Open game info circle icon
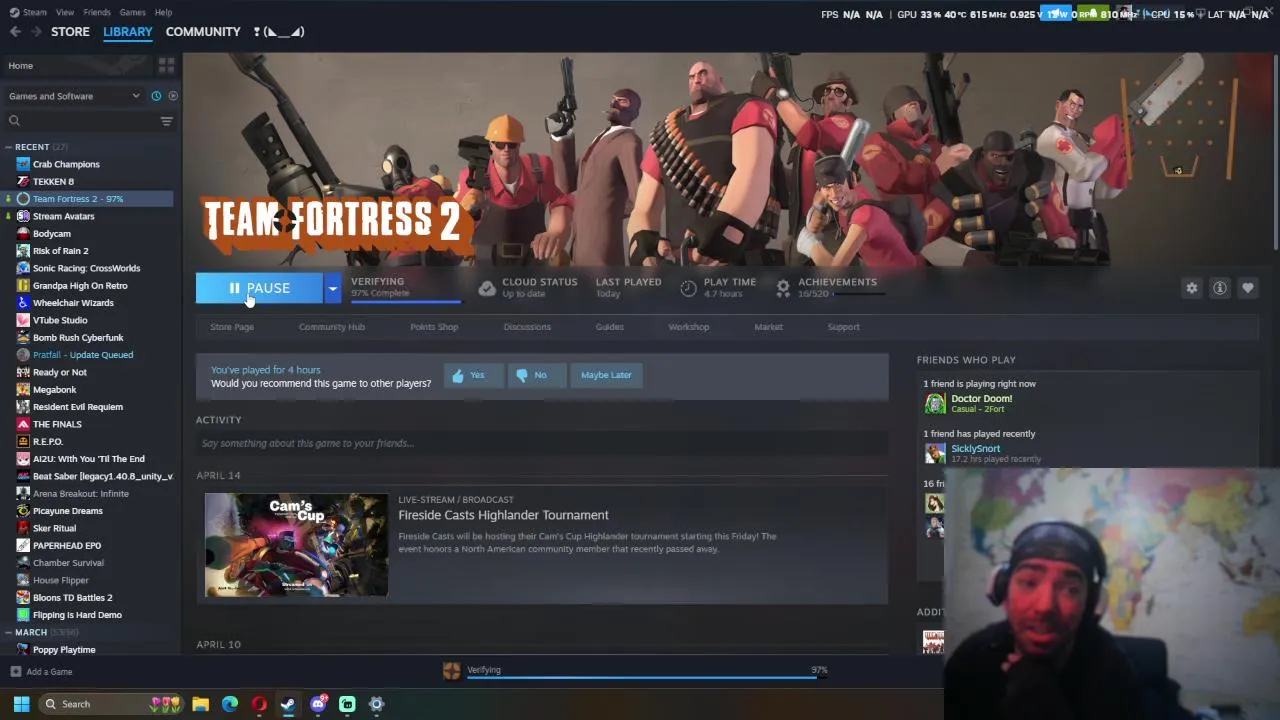The height and width of the screenshot is (720, 1280). pos(1220,288)
